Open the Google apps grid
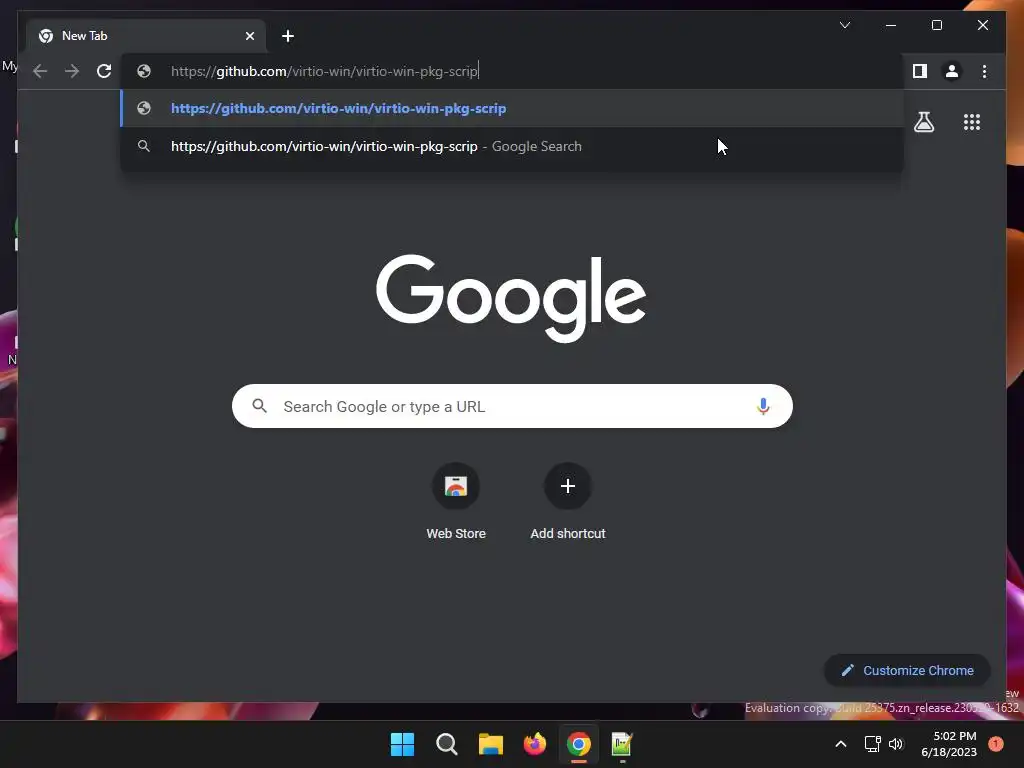Viewport: 1024px width, 768px height. click(x=972, y=122)
